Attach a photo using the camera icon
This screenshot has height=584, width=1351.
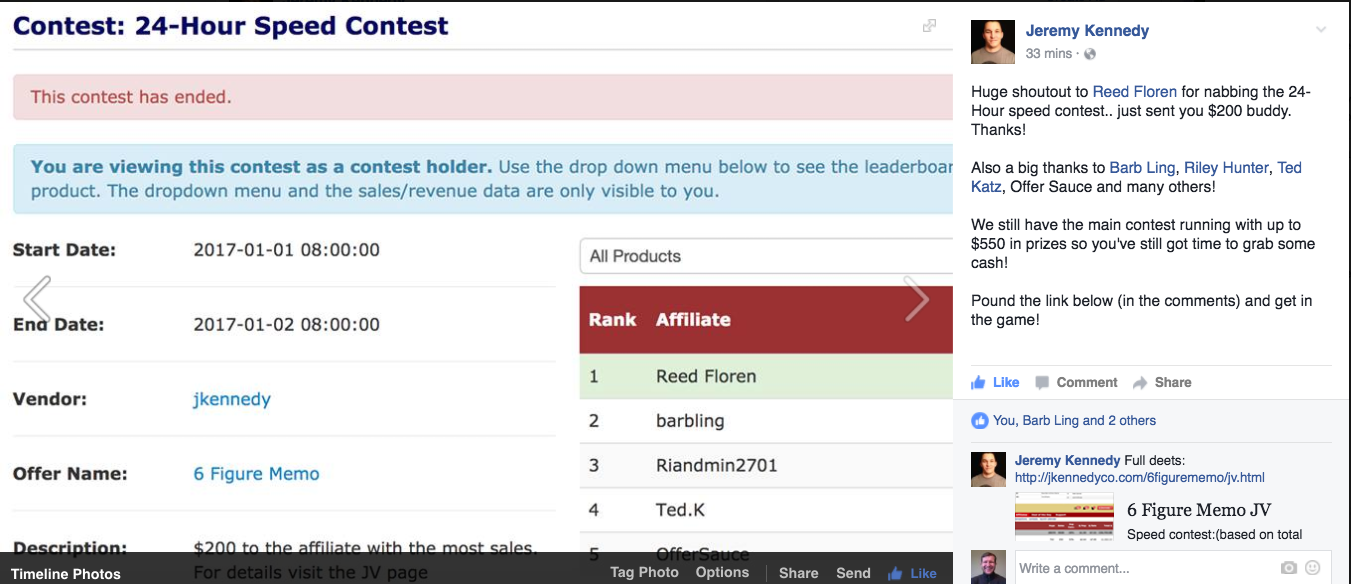pyautogui.click(x=1289, y=568)
